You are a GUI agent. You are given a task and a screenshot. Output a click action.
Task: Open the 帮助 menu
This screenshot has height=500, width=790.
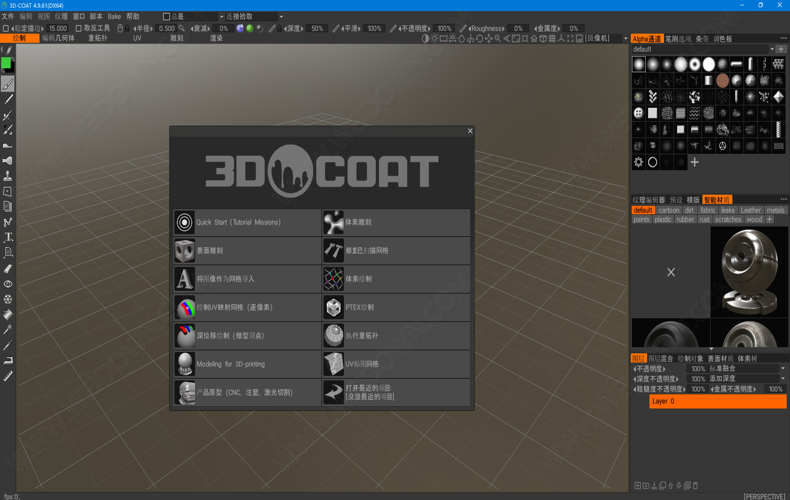click(133, 17)
